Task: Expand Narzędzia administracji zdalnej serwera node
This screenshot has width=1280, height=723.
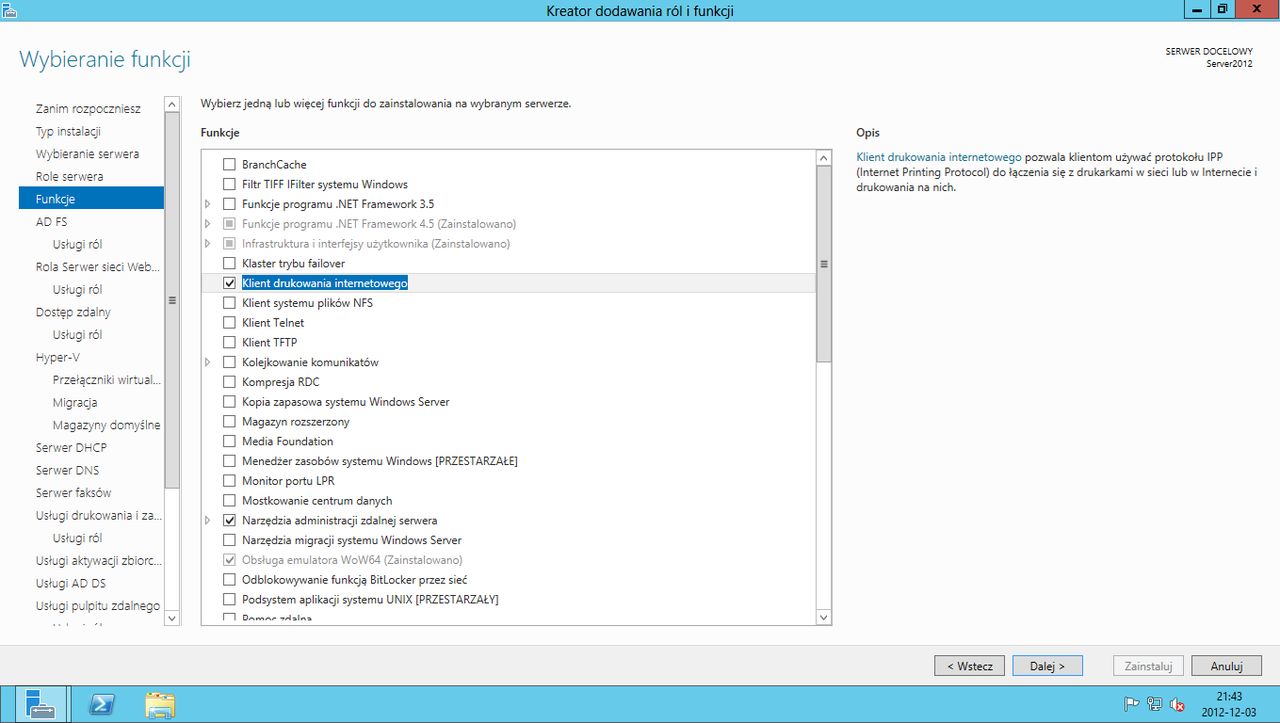Action: click(208, 520)
